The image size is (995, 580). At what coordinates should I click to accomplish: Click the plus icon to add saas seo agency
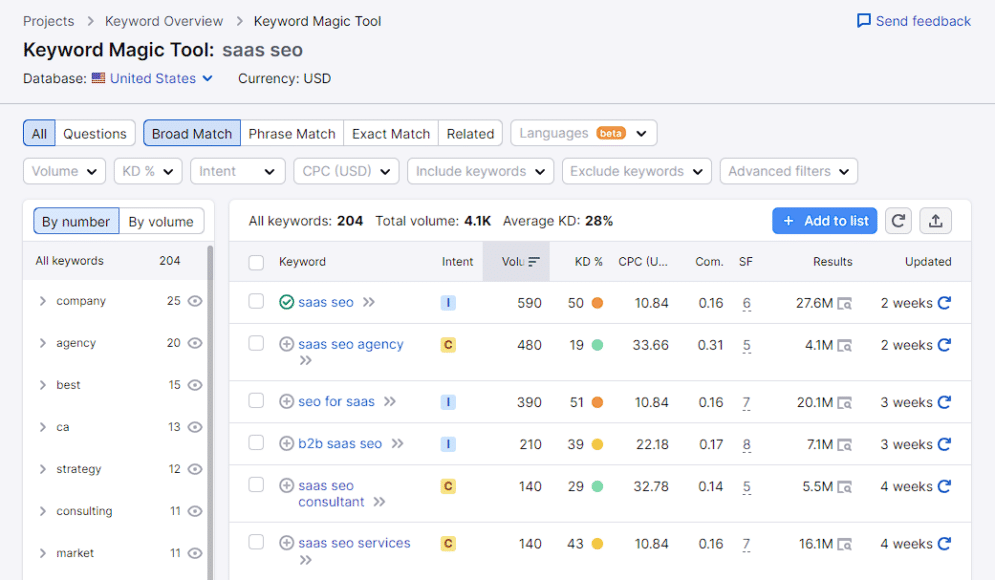click(x=286, y=343)
